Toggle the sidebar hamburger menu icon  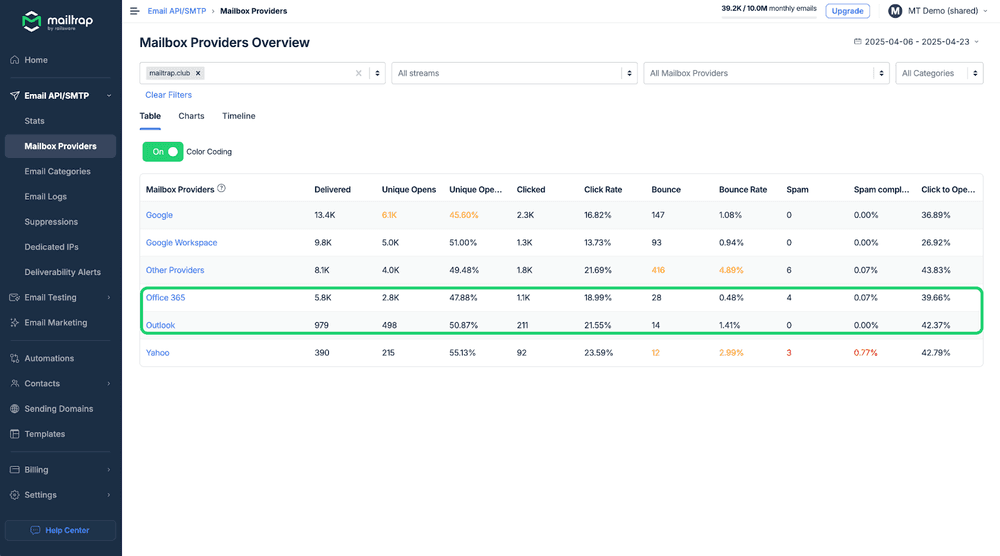[135, 11]
